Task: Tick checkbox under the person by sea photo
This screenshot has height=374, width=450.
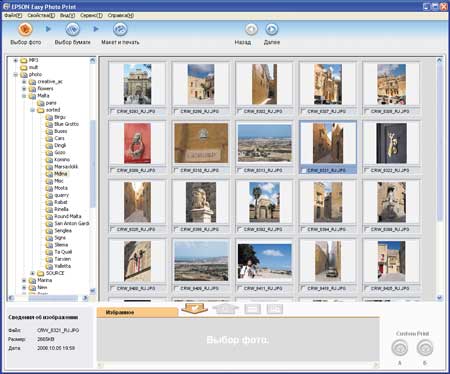Action: (x=240, y=288)
